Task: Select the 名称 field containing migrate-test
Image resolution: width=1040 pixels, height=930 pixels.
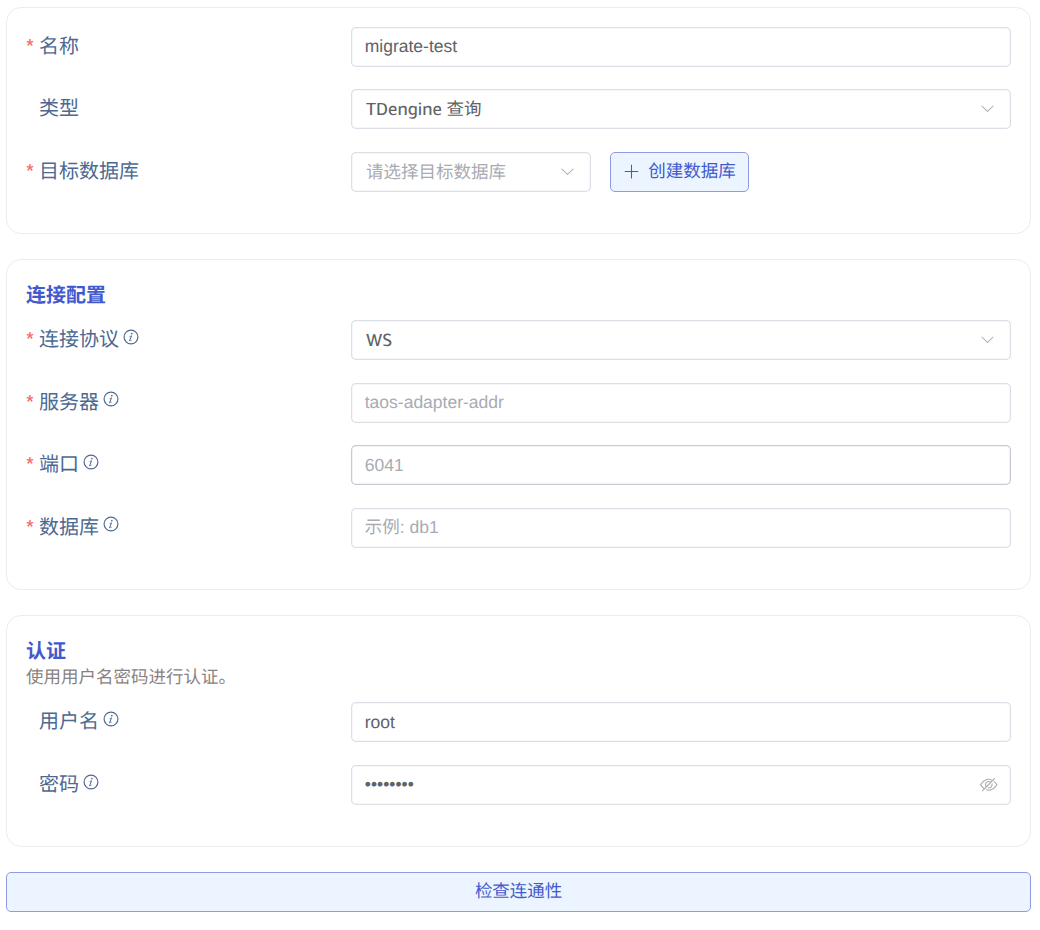Action: coord(680,46)
